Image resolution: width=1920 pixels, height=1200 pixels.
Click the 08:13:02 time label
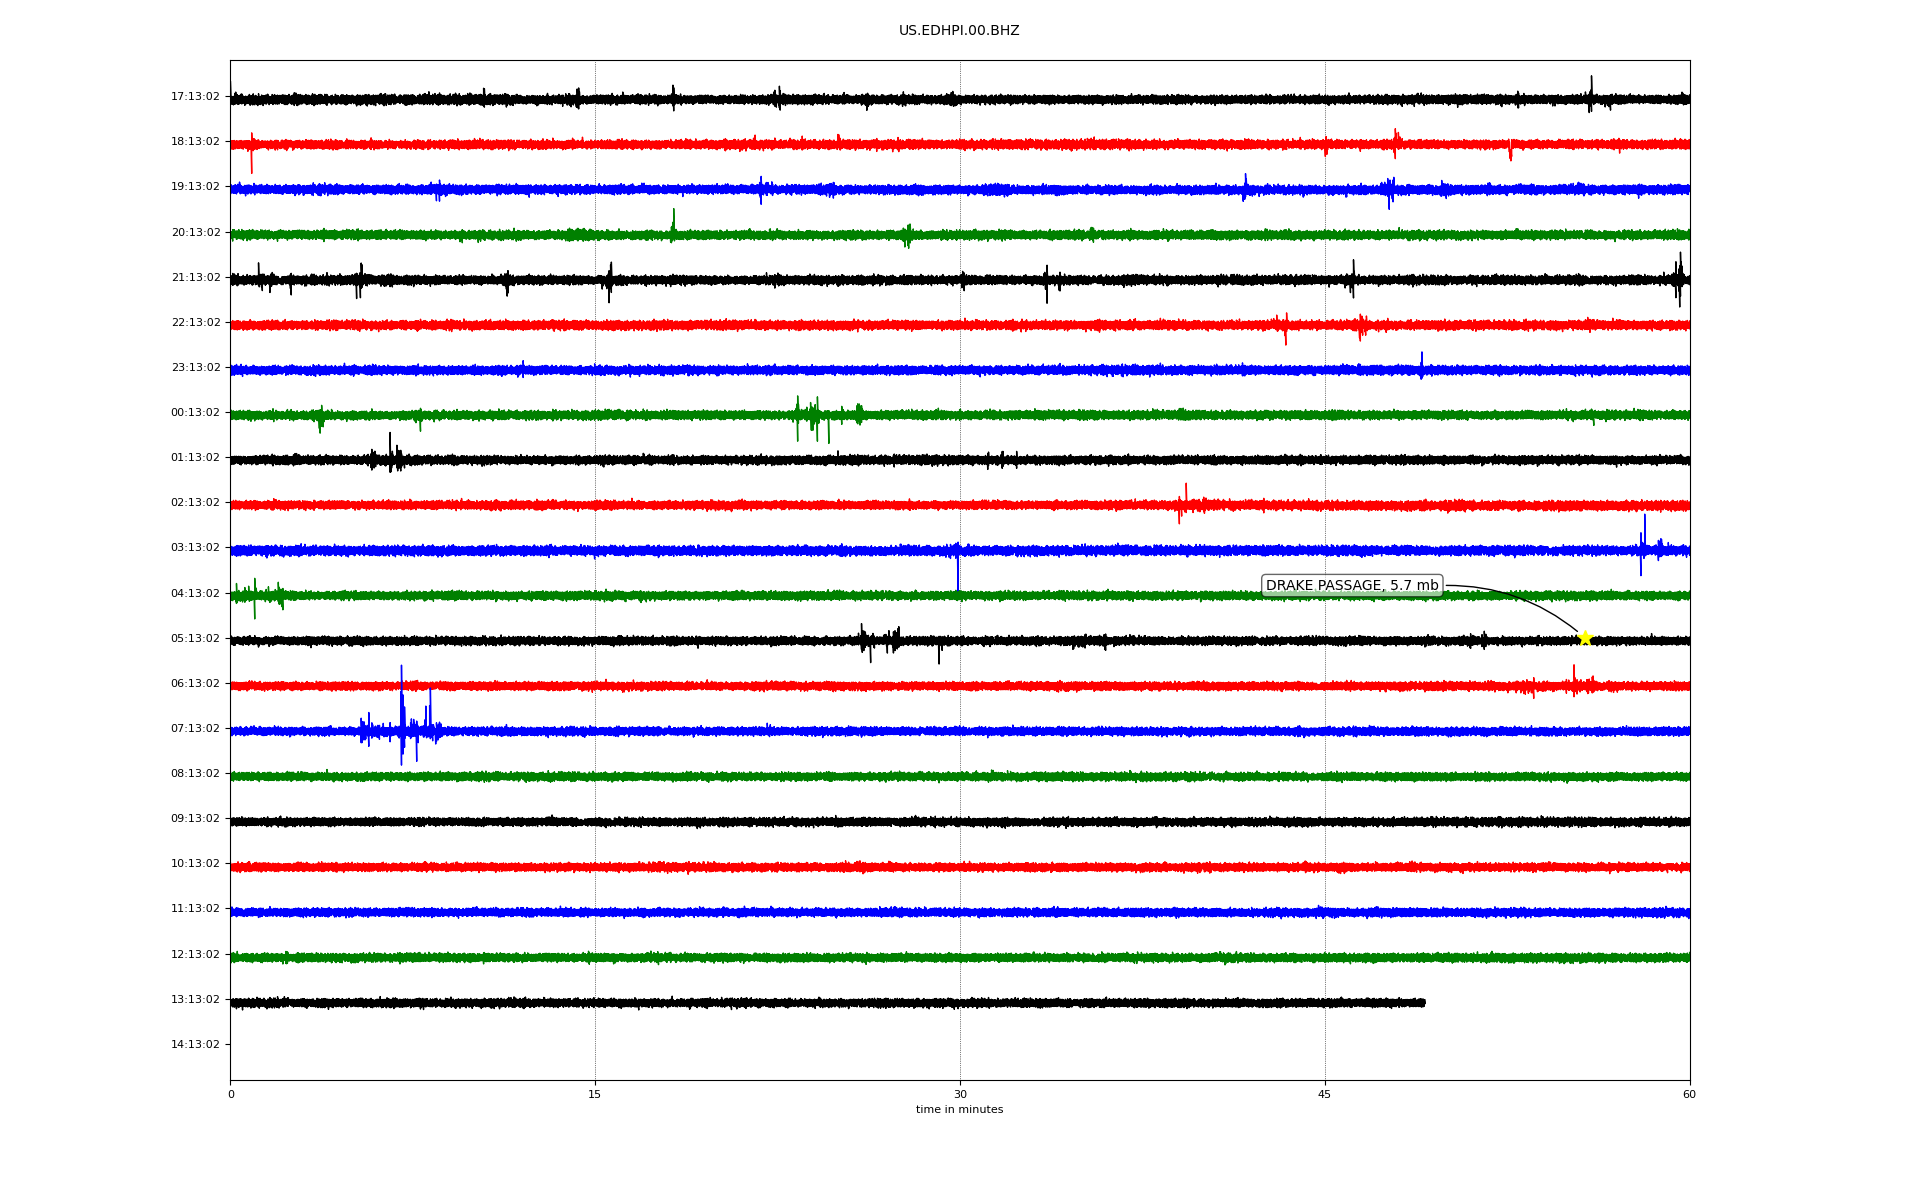pyautogui.click(x=195, y=774)
